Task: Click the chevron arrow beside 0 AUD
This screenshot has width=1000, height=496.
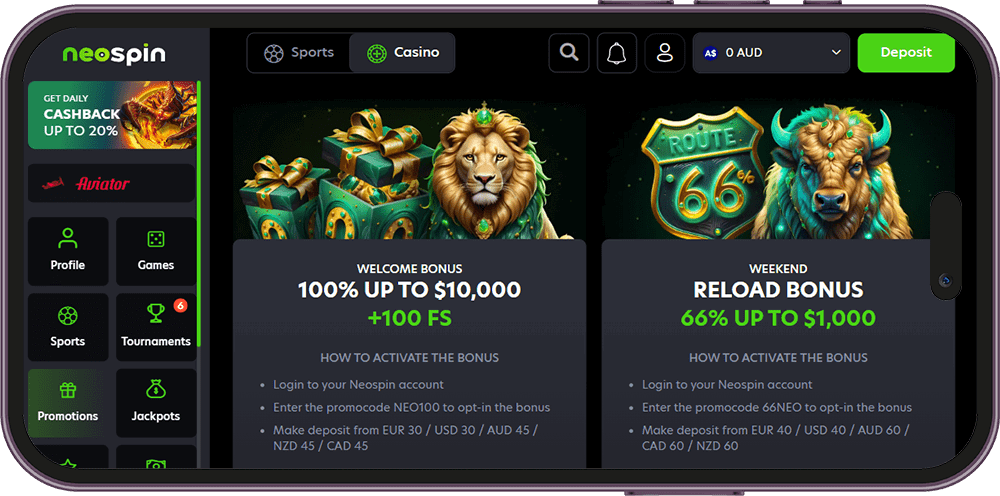Action: 836,53
